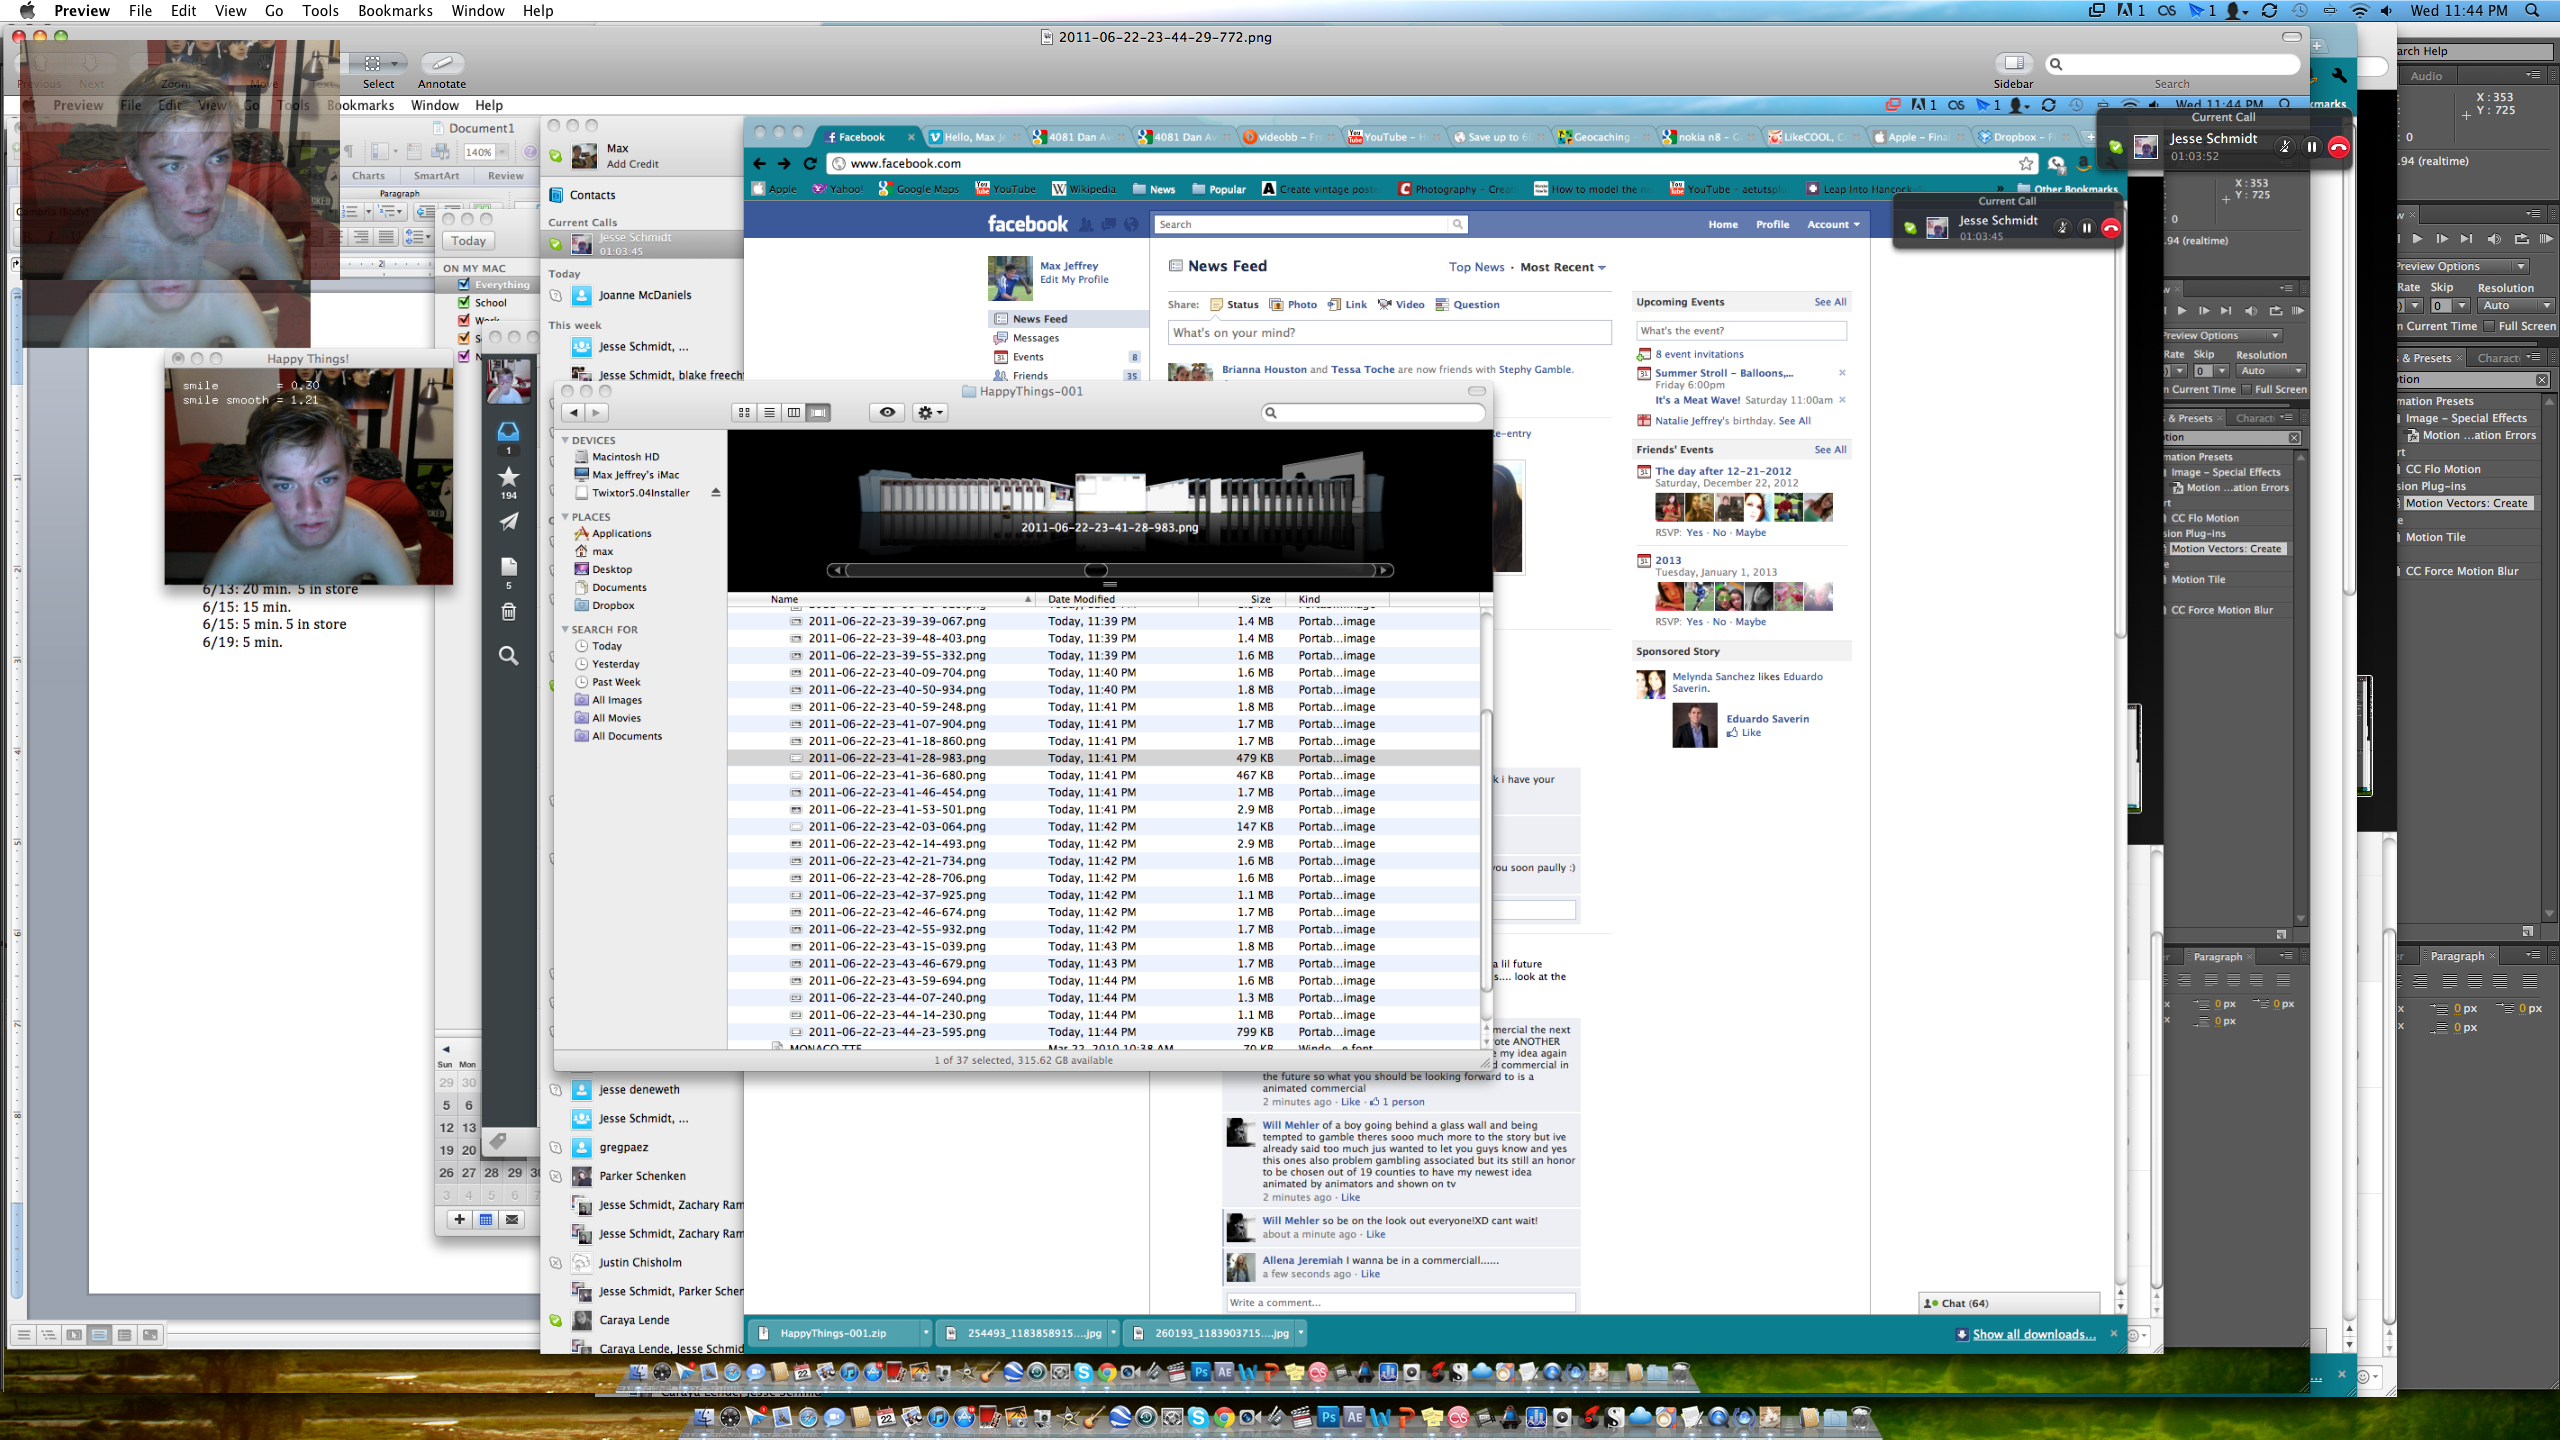
Task: Open the Bookmarks menu in the top menu bar
Action: [x=395, y=10]
